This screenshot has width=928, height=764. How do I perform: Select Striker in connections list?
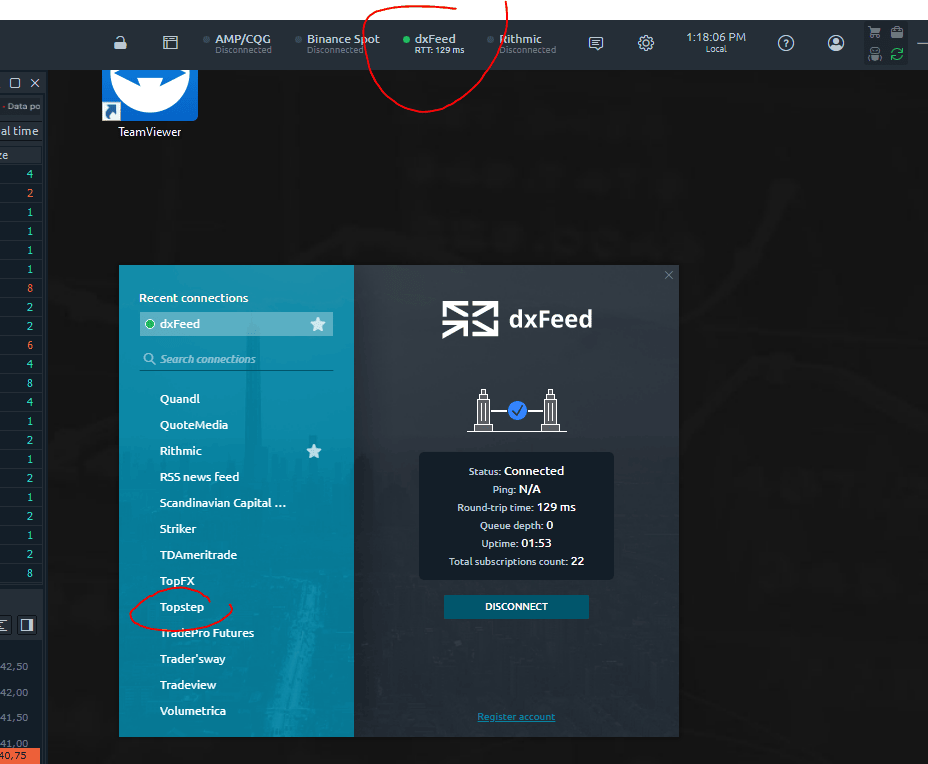coord(178,529)
